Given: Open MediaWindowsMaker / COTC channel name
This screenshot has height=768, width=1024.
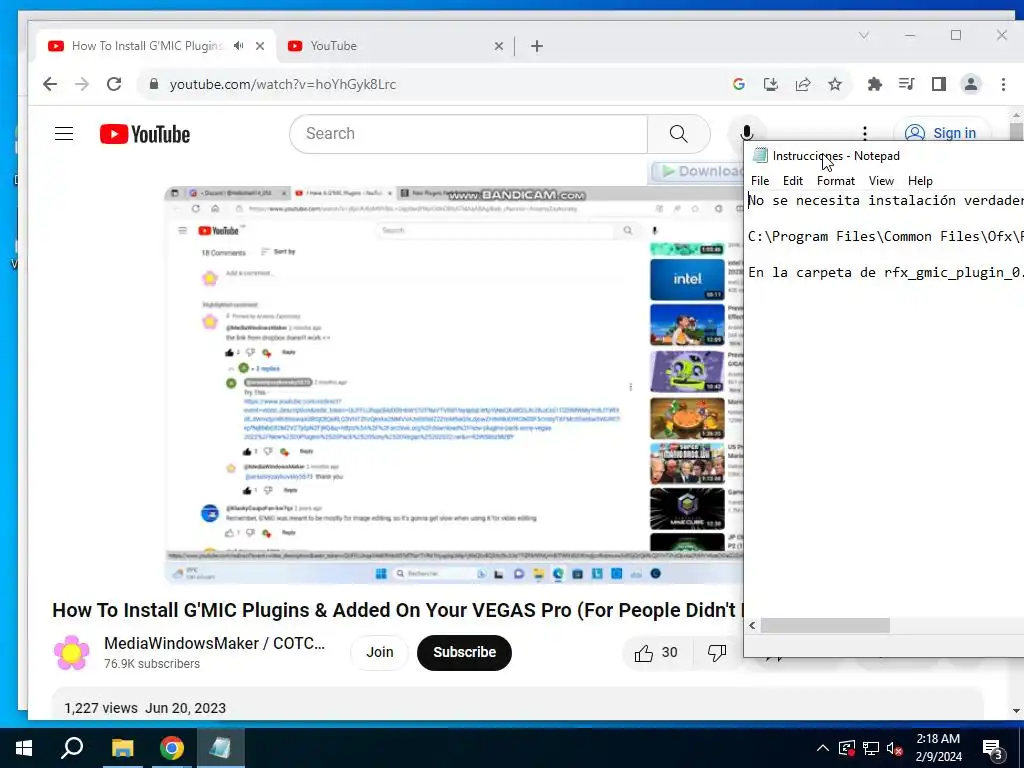Looking at the screenshot, I should (x=214, y=643).
